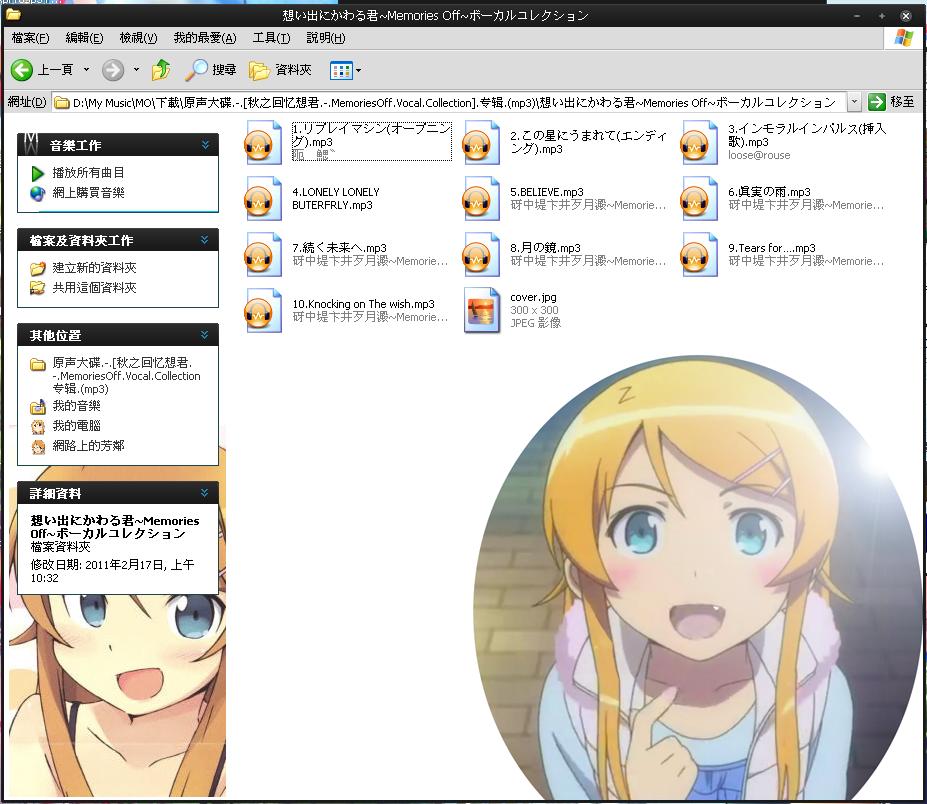Open the 工具(T) menu
The image size is (927, 804).
(x=271, y=38)
